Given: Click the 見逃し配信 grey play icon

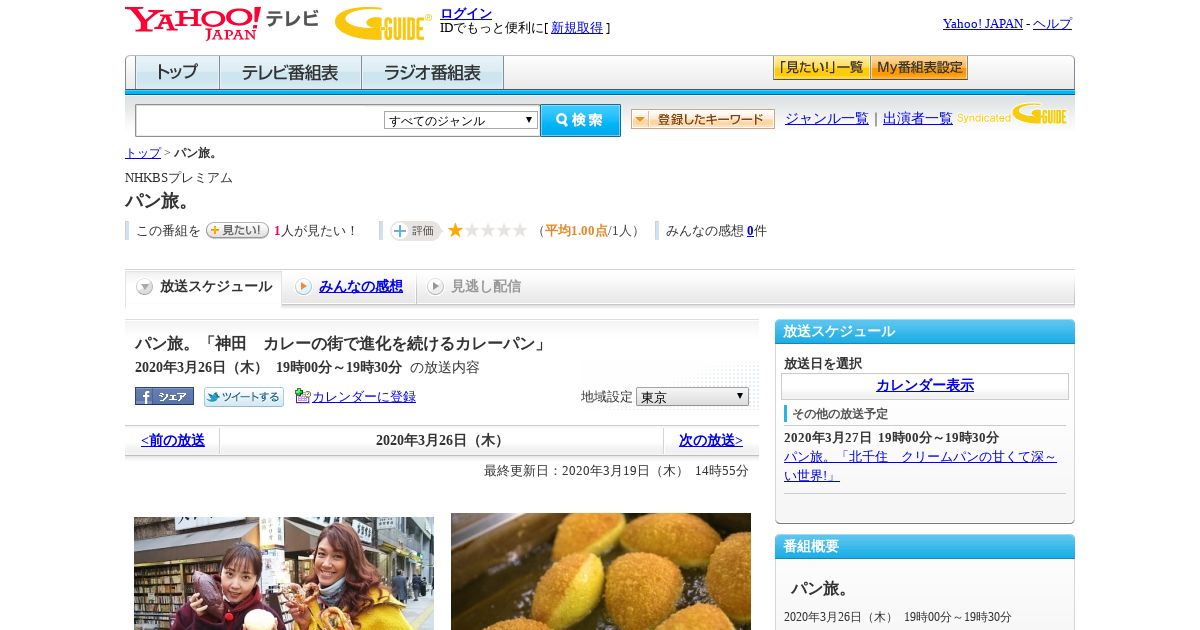Looking at the screenshot, I should 435,287.
